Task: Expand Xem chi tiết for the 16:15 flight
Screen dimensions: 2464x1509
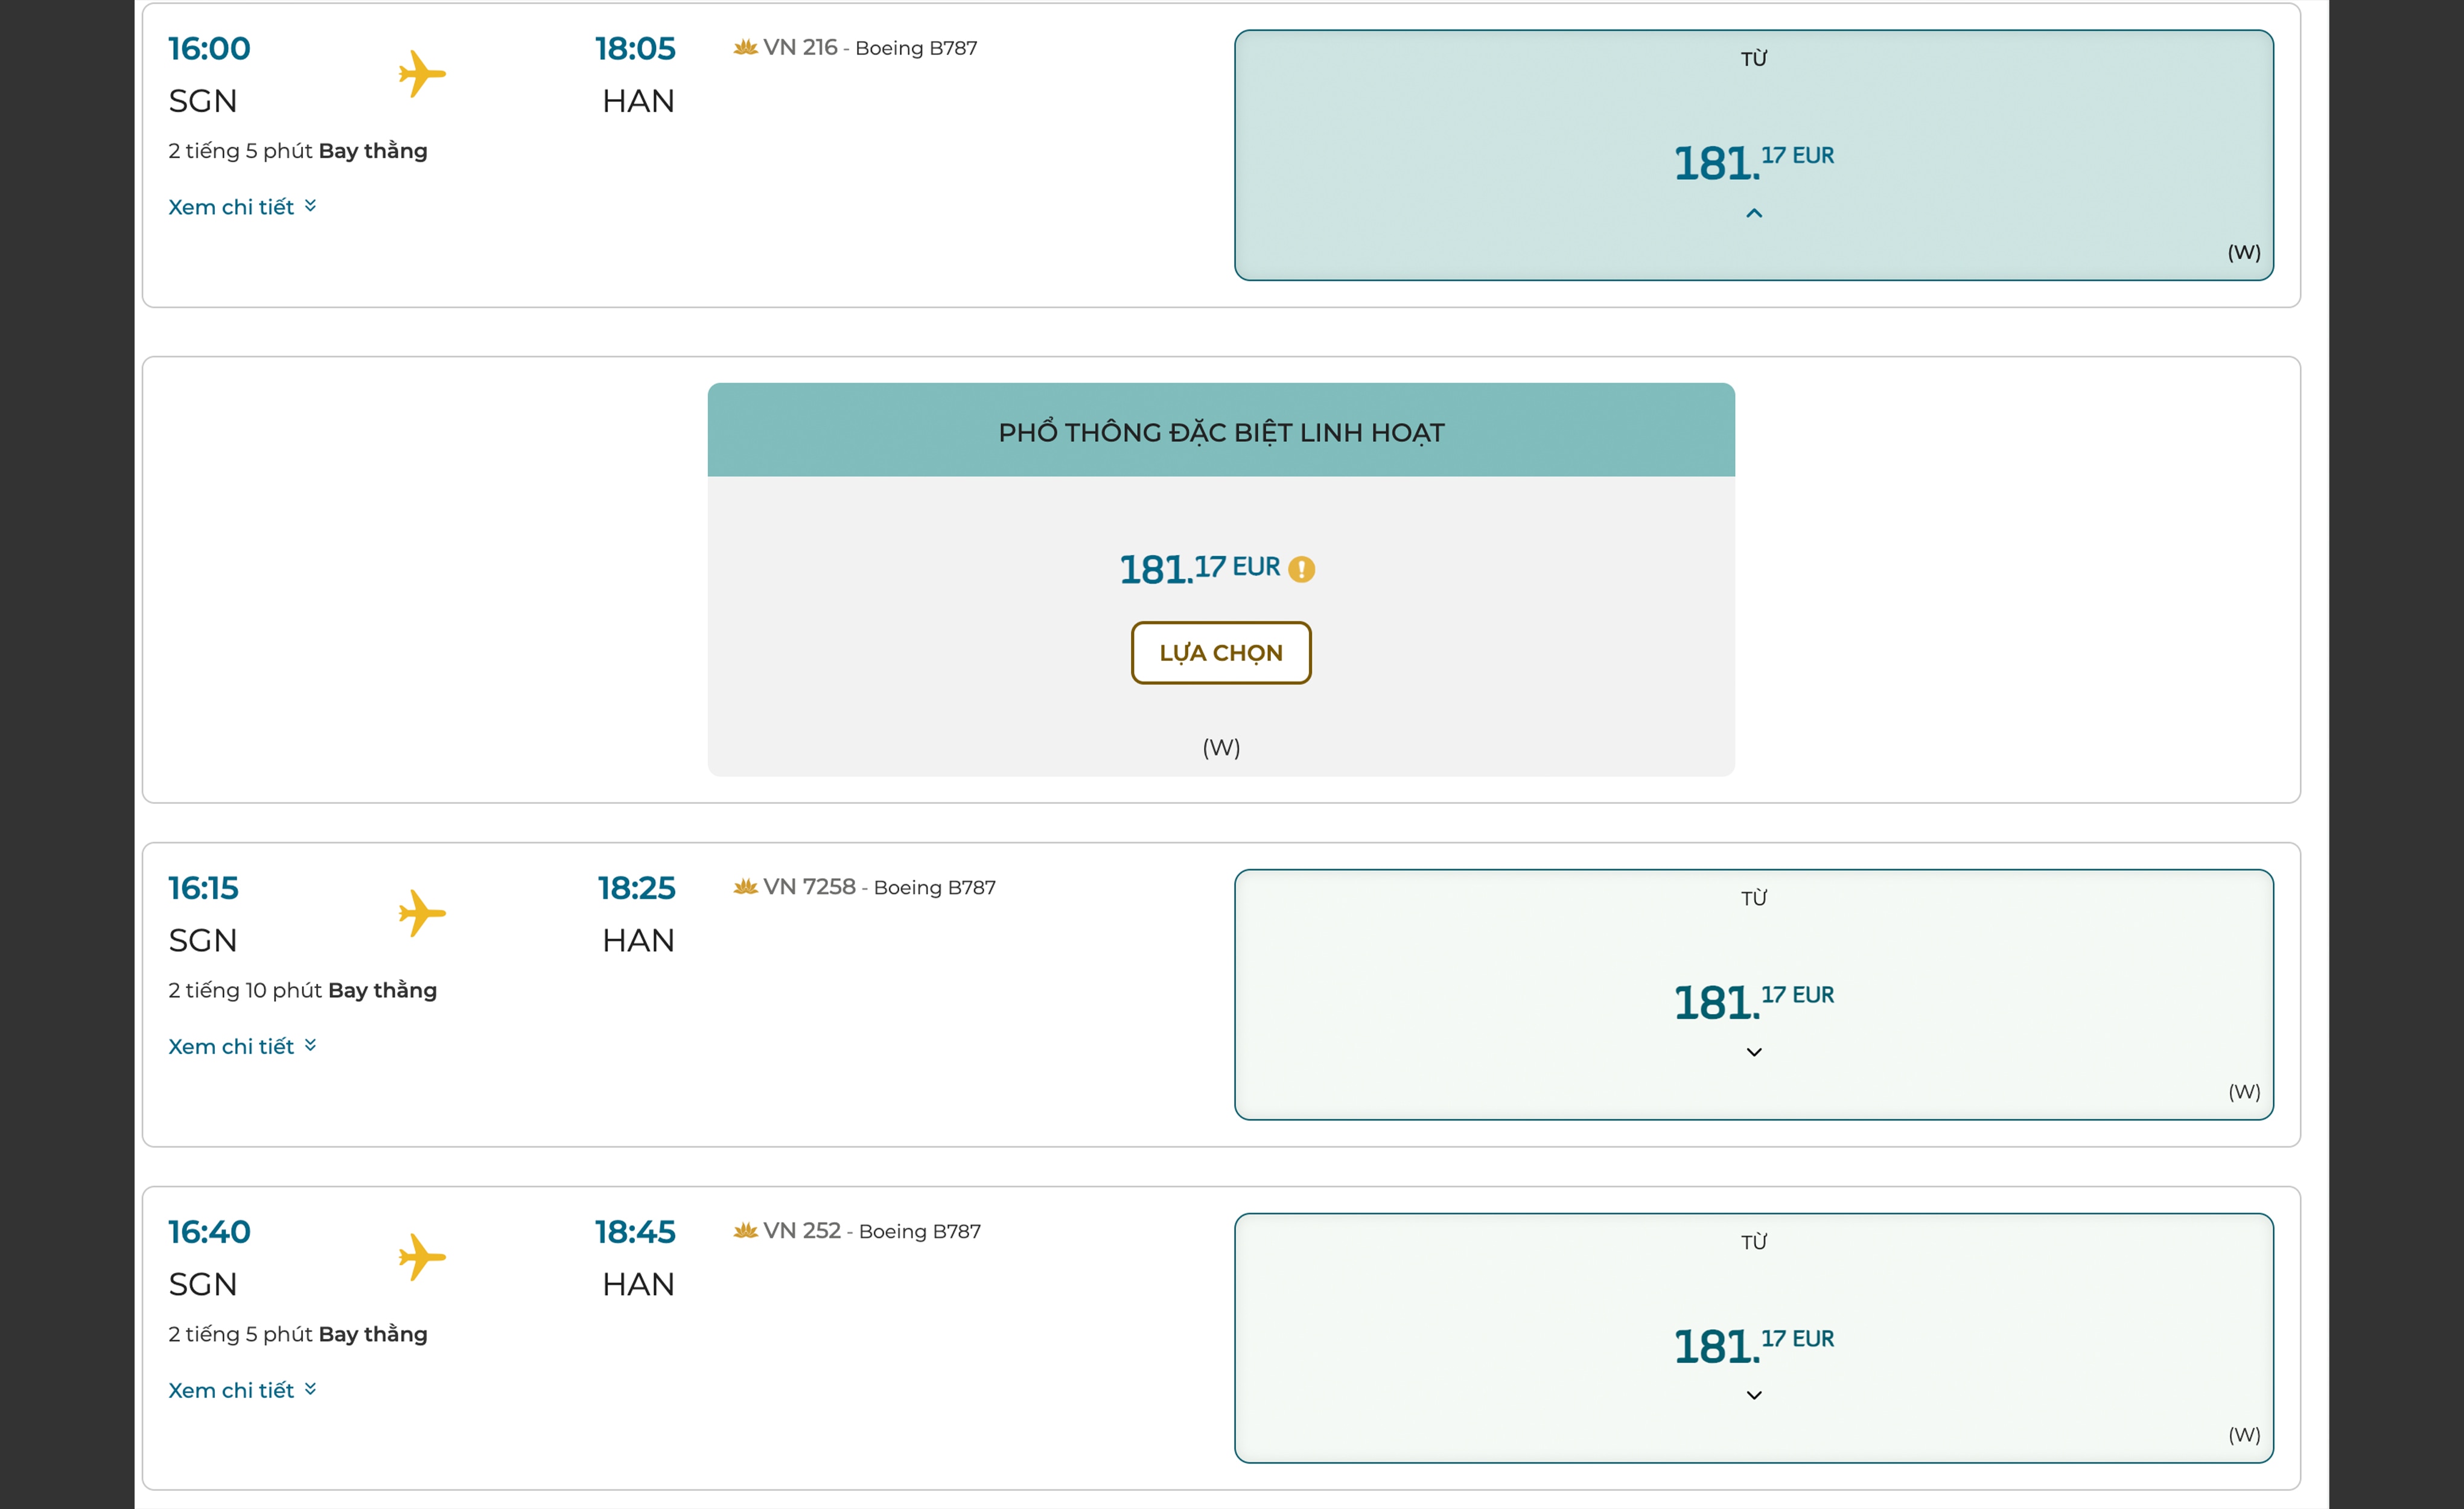Action: (x=242, y=1046)
